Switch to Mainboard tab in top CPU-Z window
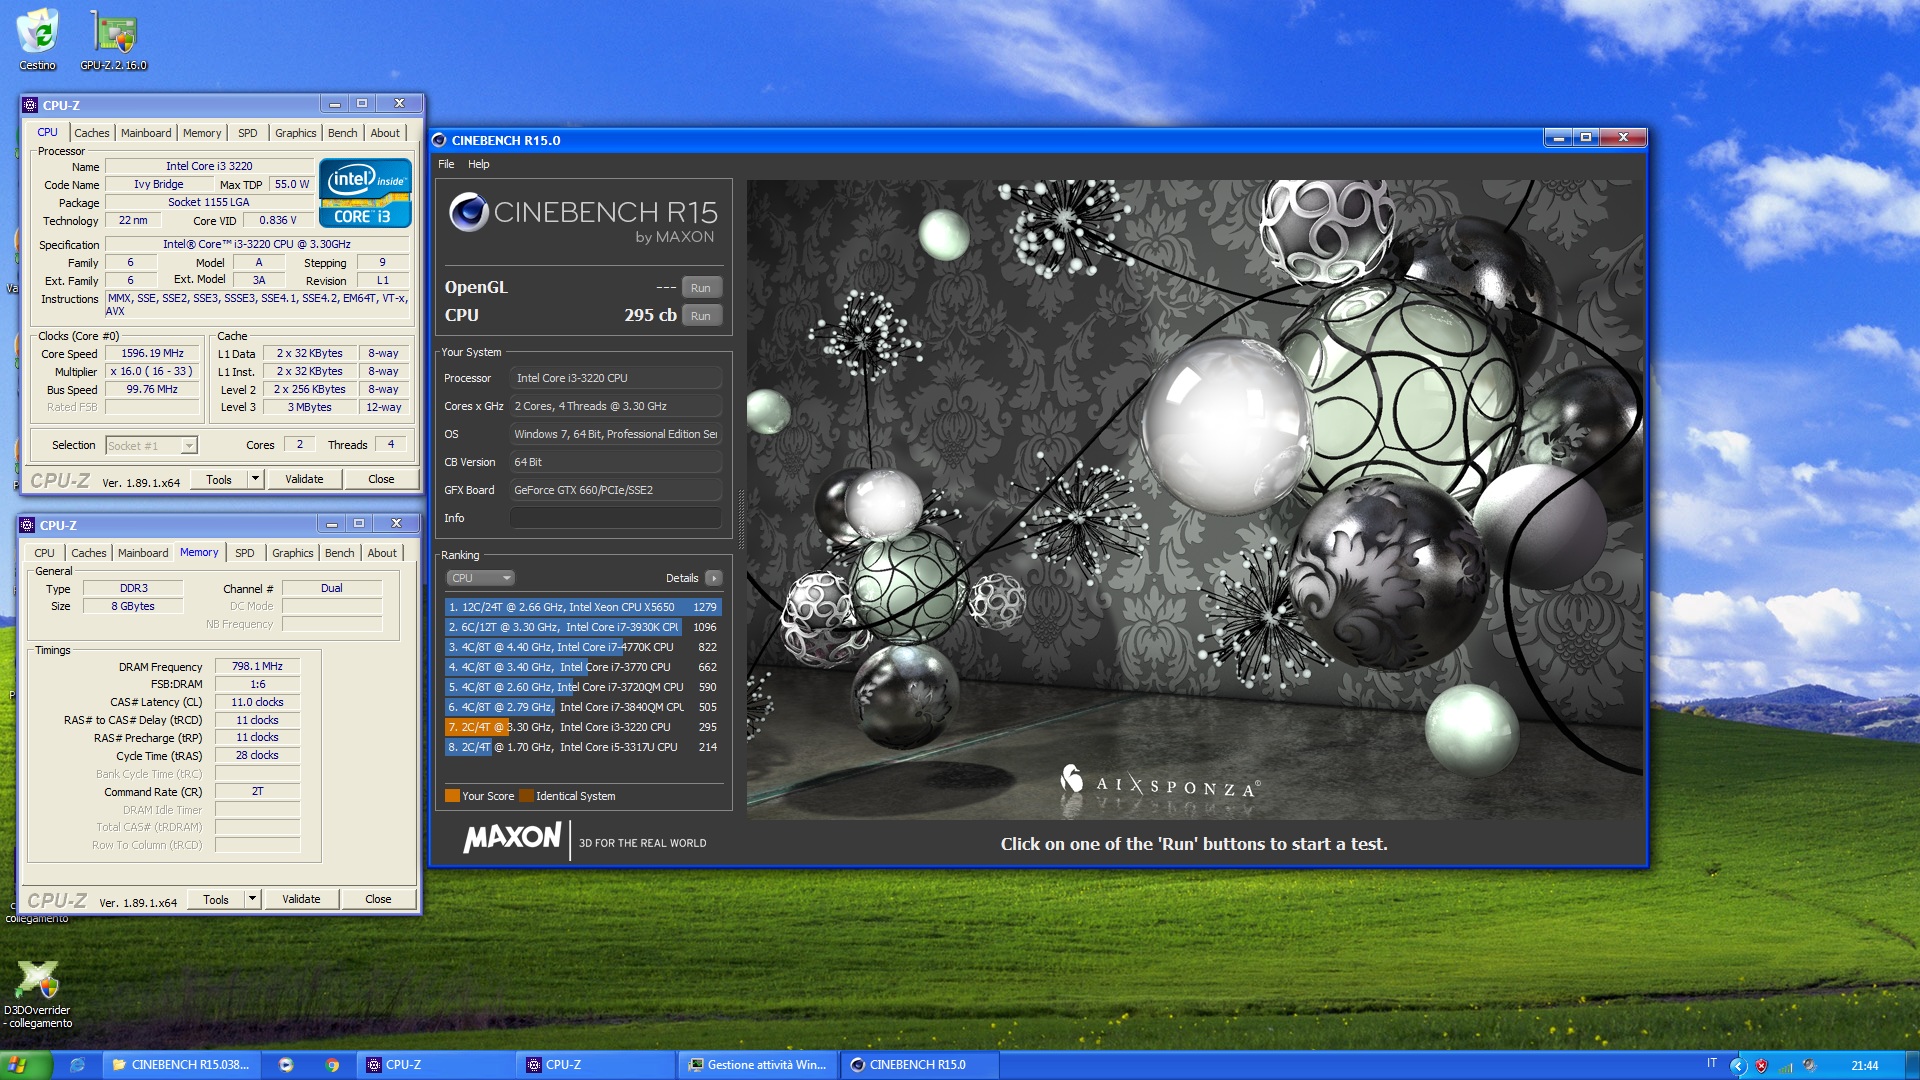 tap(146, 133)
